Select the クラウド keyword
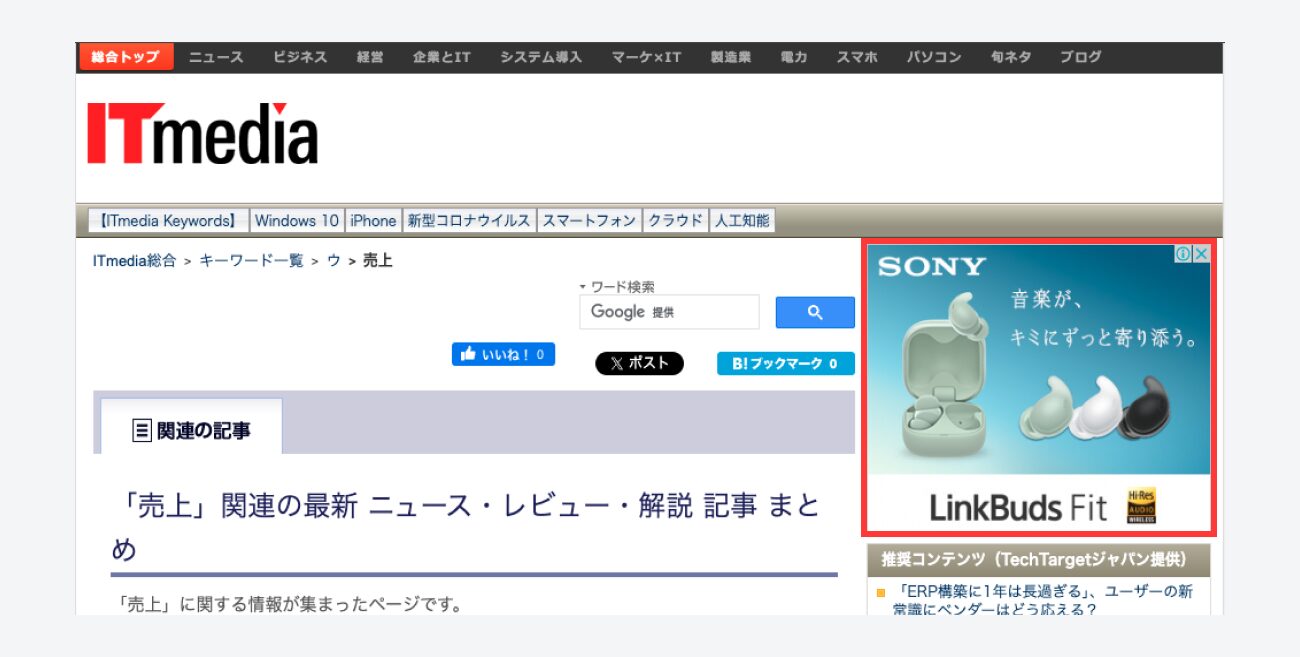Screen dimensions: 1300x657 click(675, 221)
